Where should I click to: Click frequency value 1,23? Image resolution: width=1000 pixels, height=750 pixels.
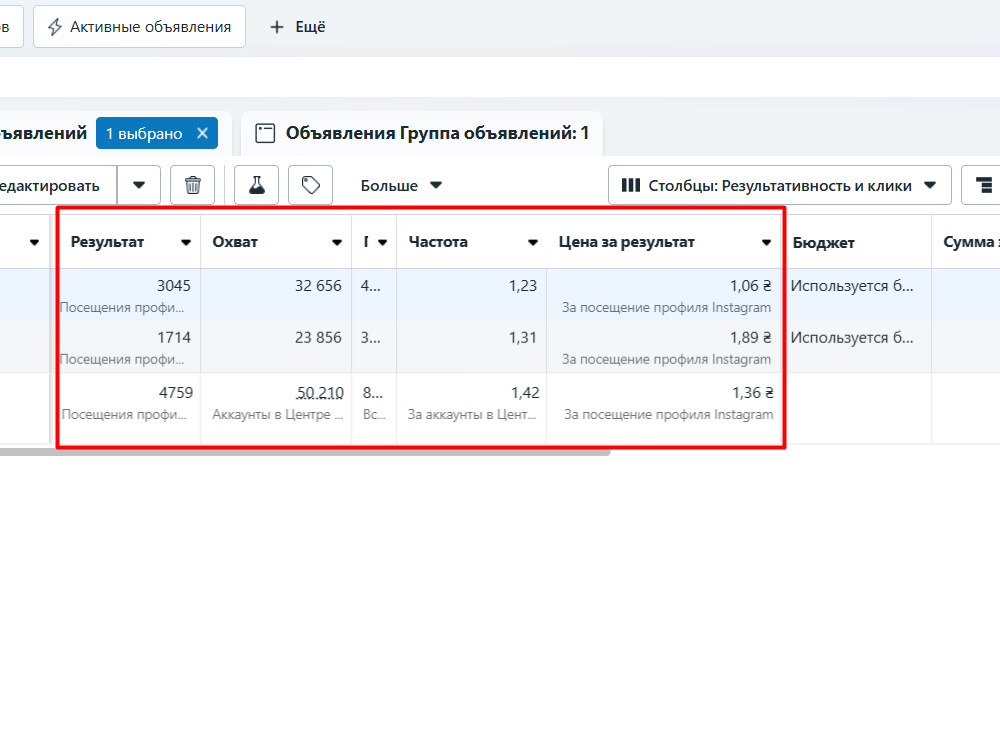pos(523,286)
